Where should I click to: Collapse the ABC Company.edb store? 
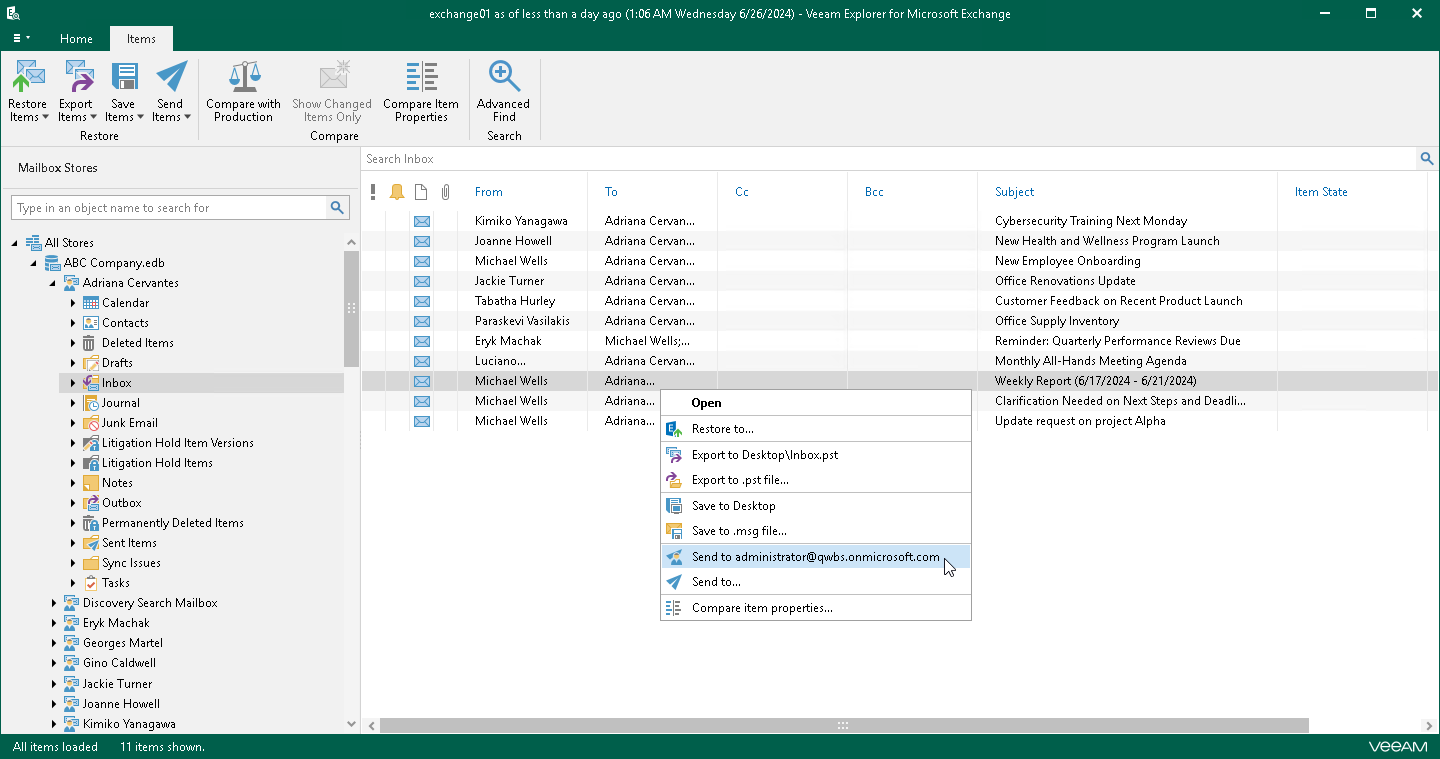[35, 263]
